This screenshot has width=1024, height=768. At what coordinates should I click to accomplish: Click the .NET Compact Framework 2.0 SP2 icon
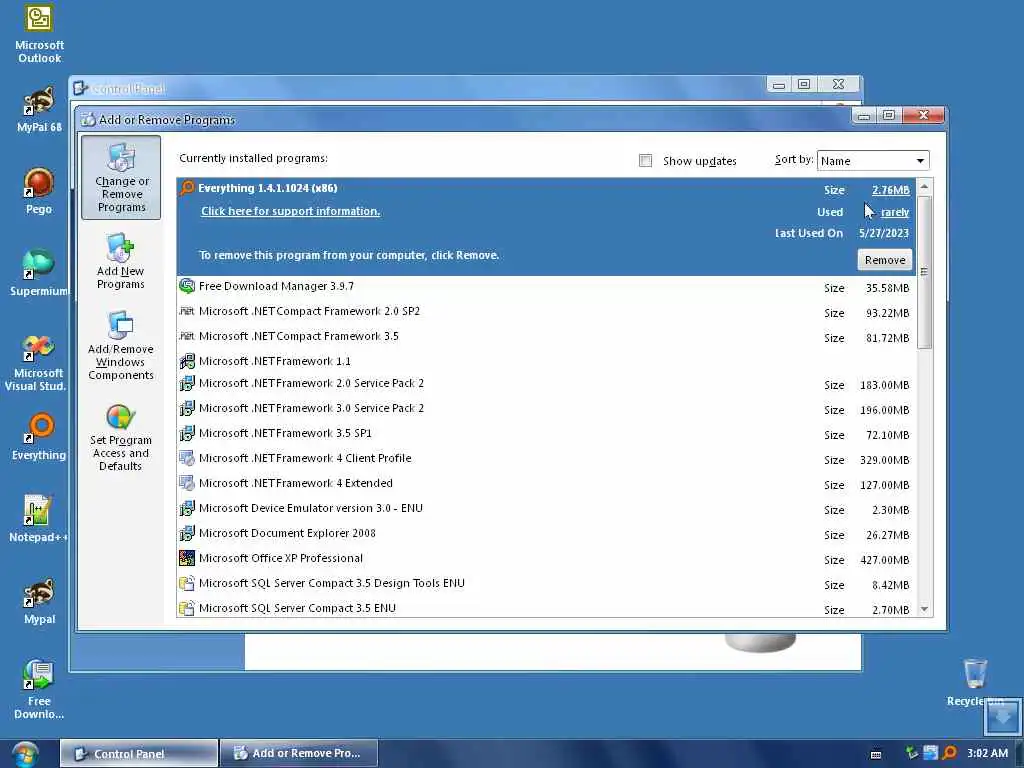click(x=187, y=311)
